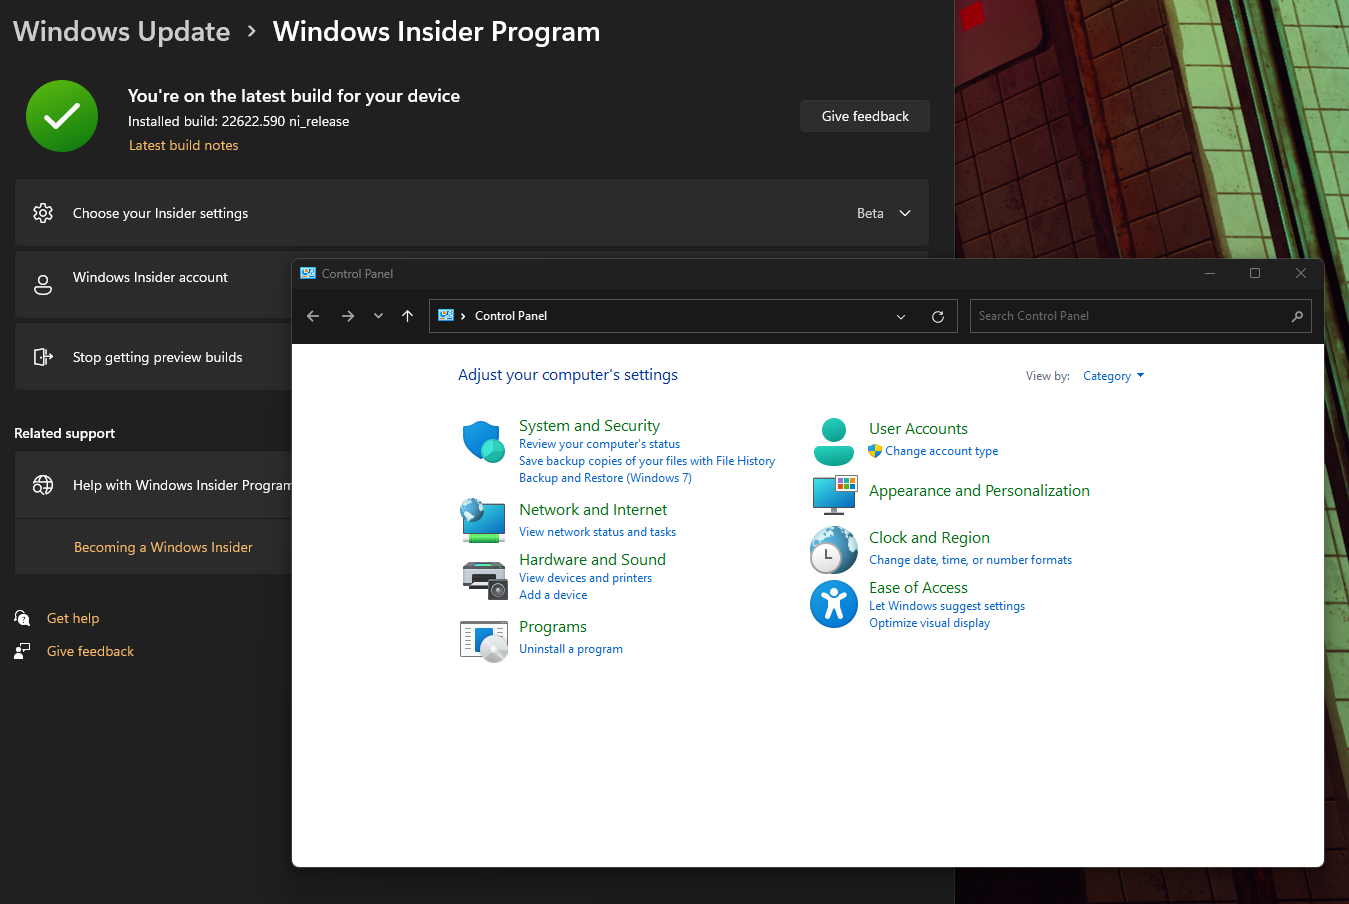Refresh the Control Panel view
Viewport: 1349px width, 904px height.
(x=938, y=316)
